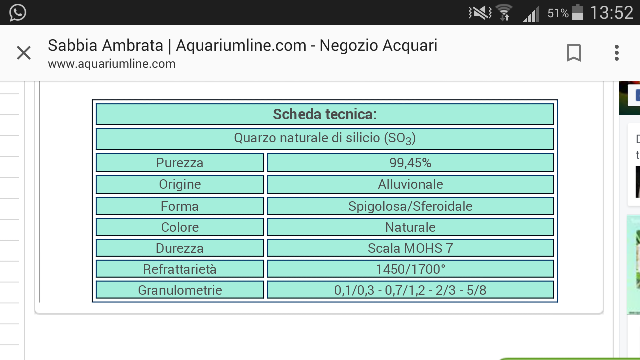This screenshot has width=640, height=360.
Task: Tap the Wi-Fi status icon
Action: click(x=504, y=13)
